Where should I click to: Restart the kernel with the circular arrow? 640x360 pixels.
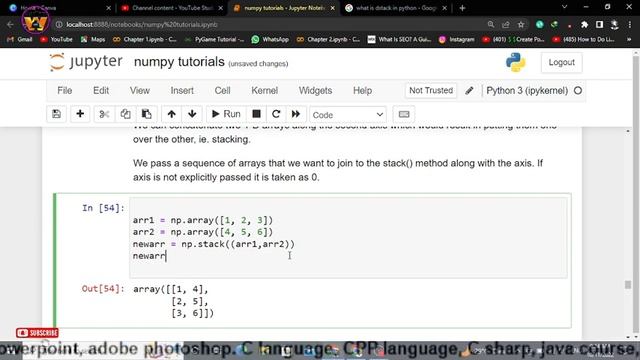tap(276, 114)
